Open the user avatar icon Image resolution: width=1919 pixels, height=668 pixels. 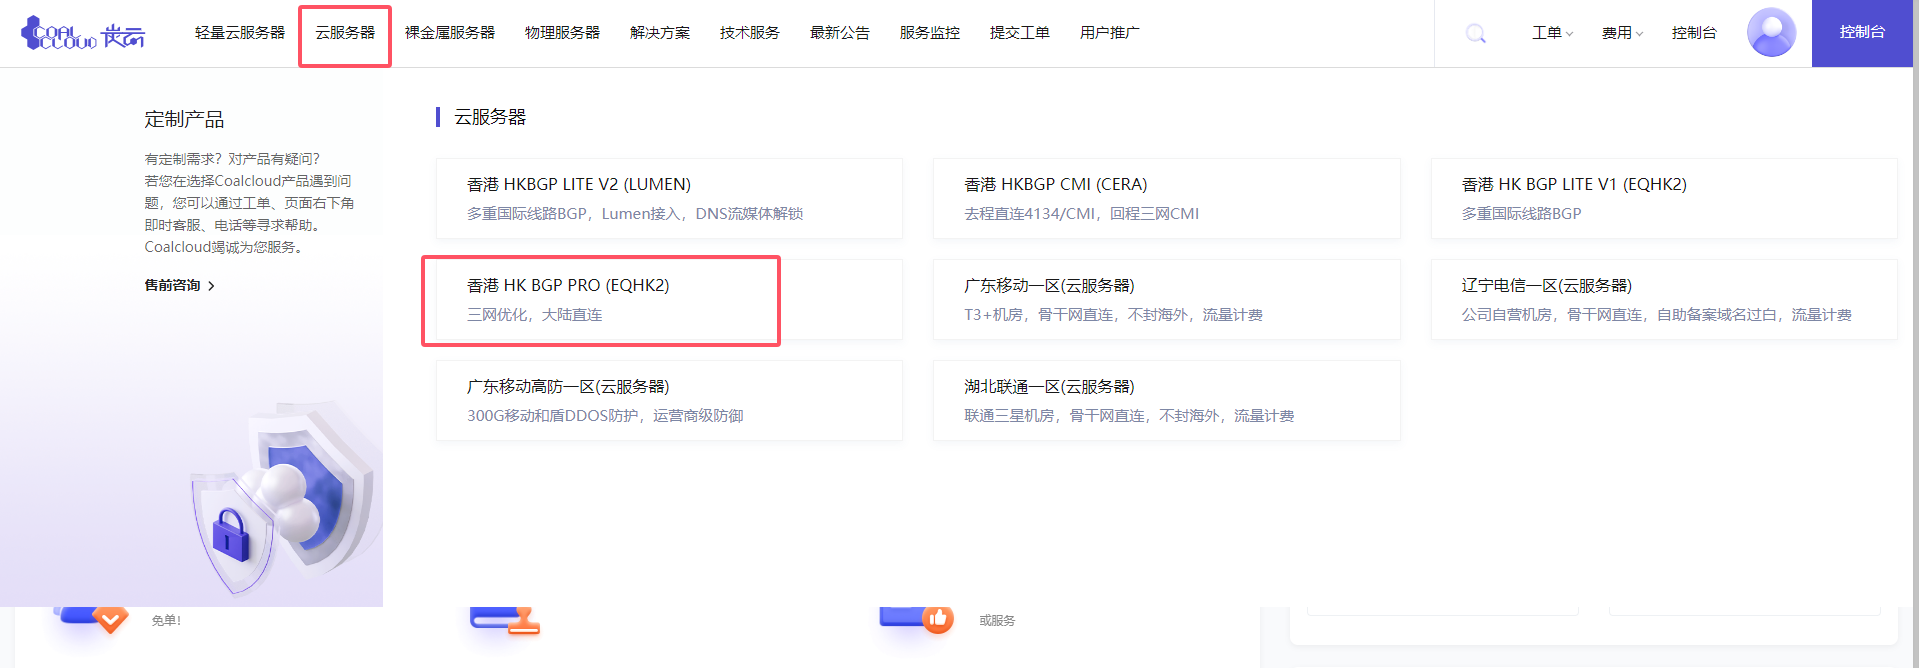(1770, 33)
